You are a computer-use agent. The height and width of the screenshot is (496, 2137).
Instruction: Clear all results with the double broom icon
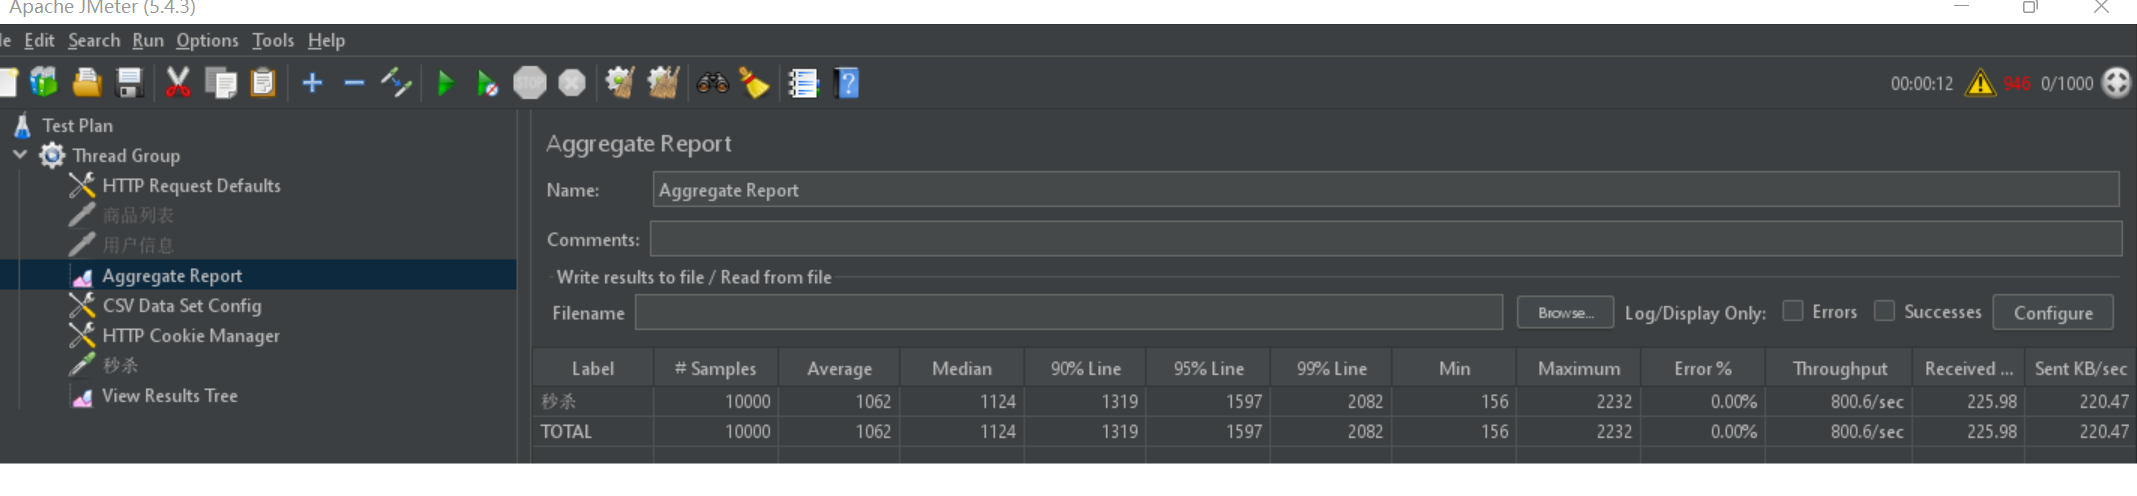coord(663,82)
